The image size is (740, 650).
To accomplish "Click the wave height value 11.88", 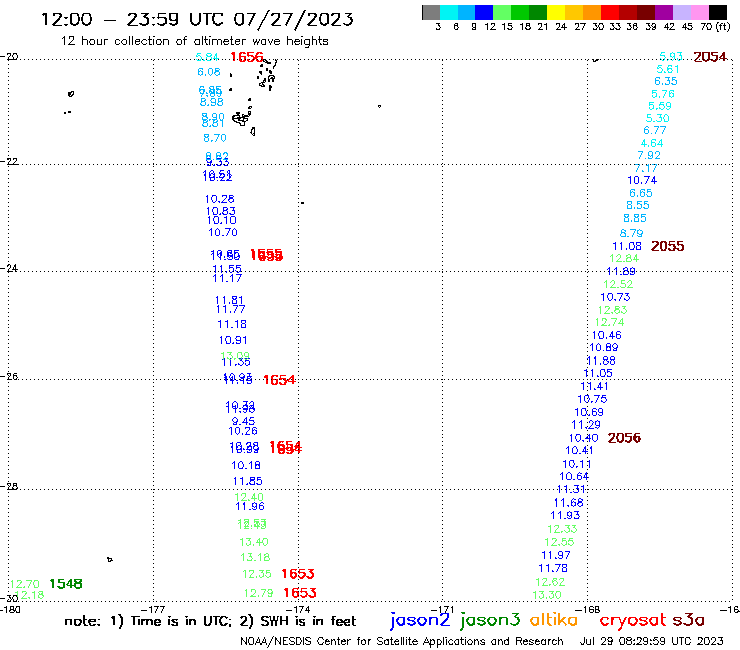I will pos(601,361).
